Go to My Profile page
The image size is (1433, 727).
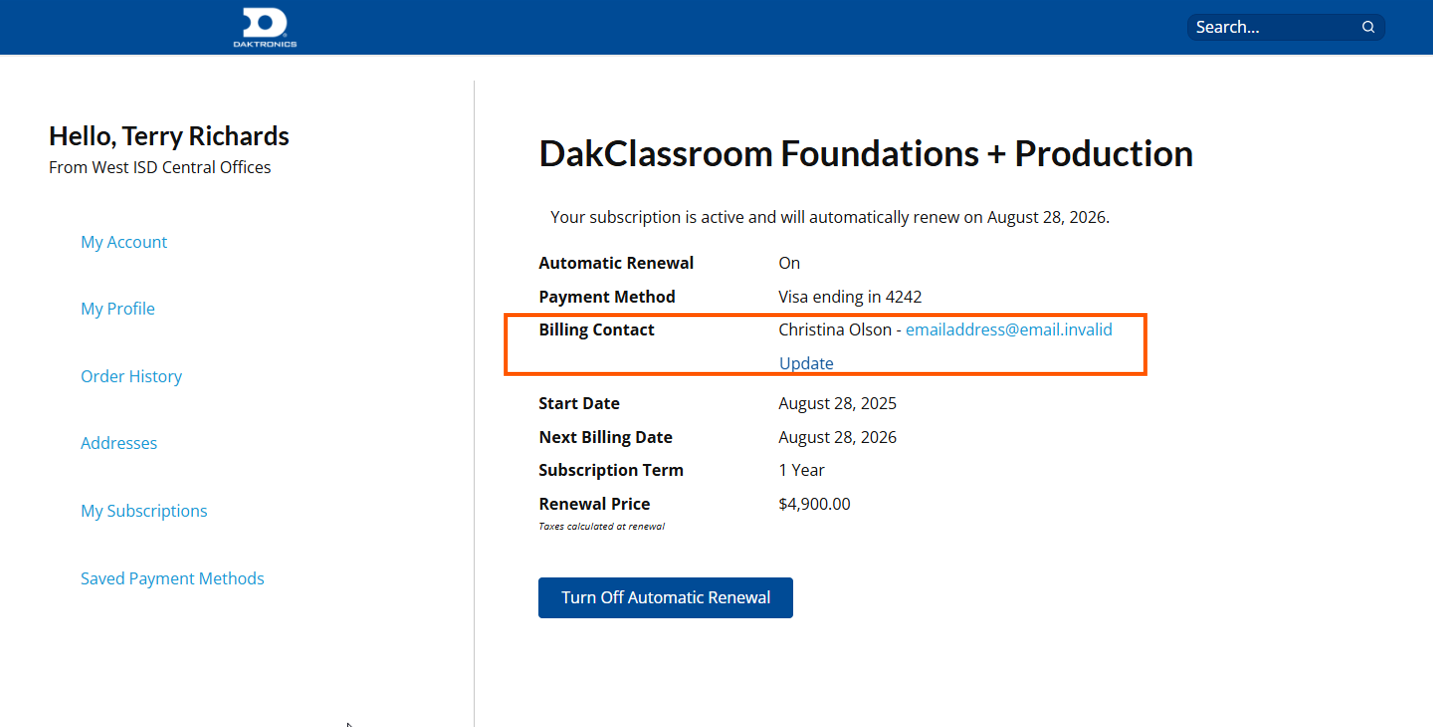coord(118,309)
